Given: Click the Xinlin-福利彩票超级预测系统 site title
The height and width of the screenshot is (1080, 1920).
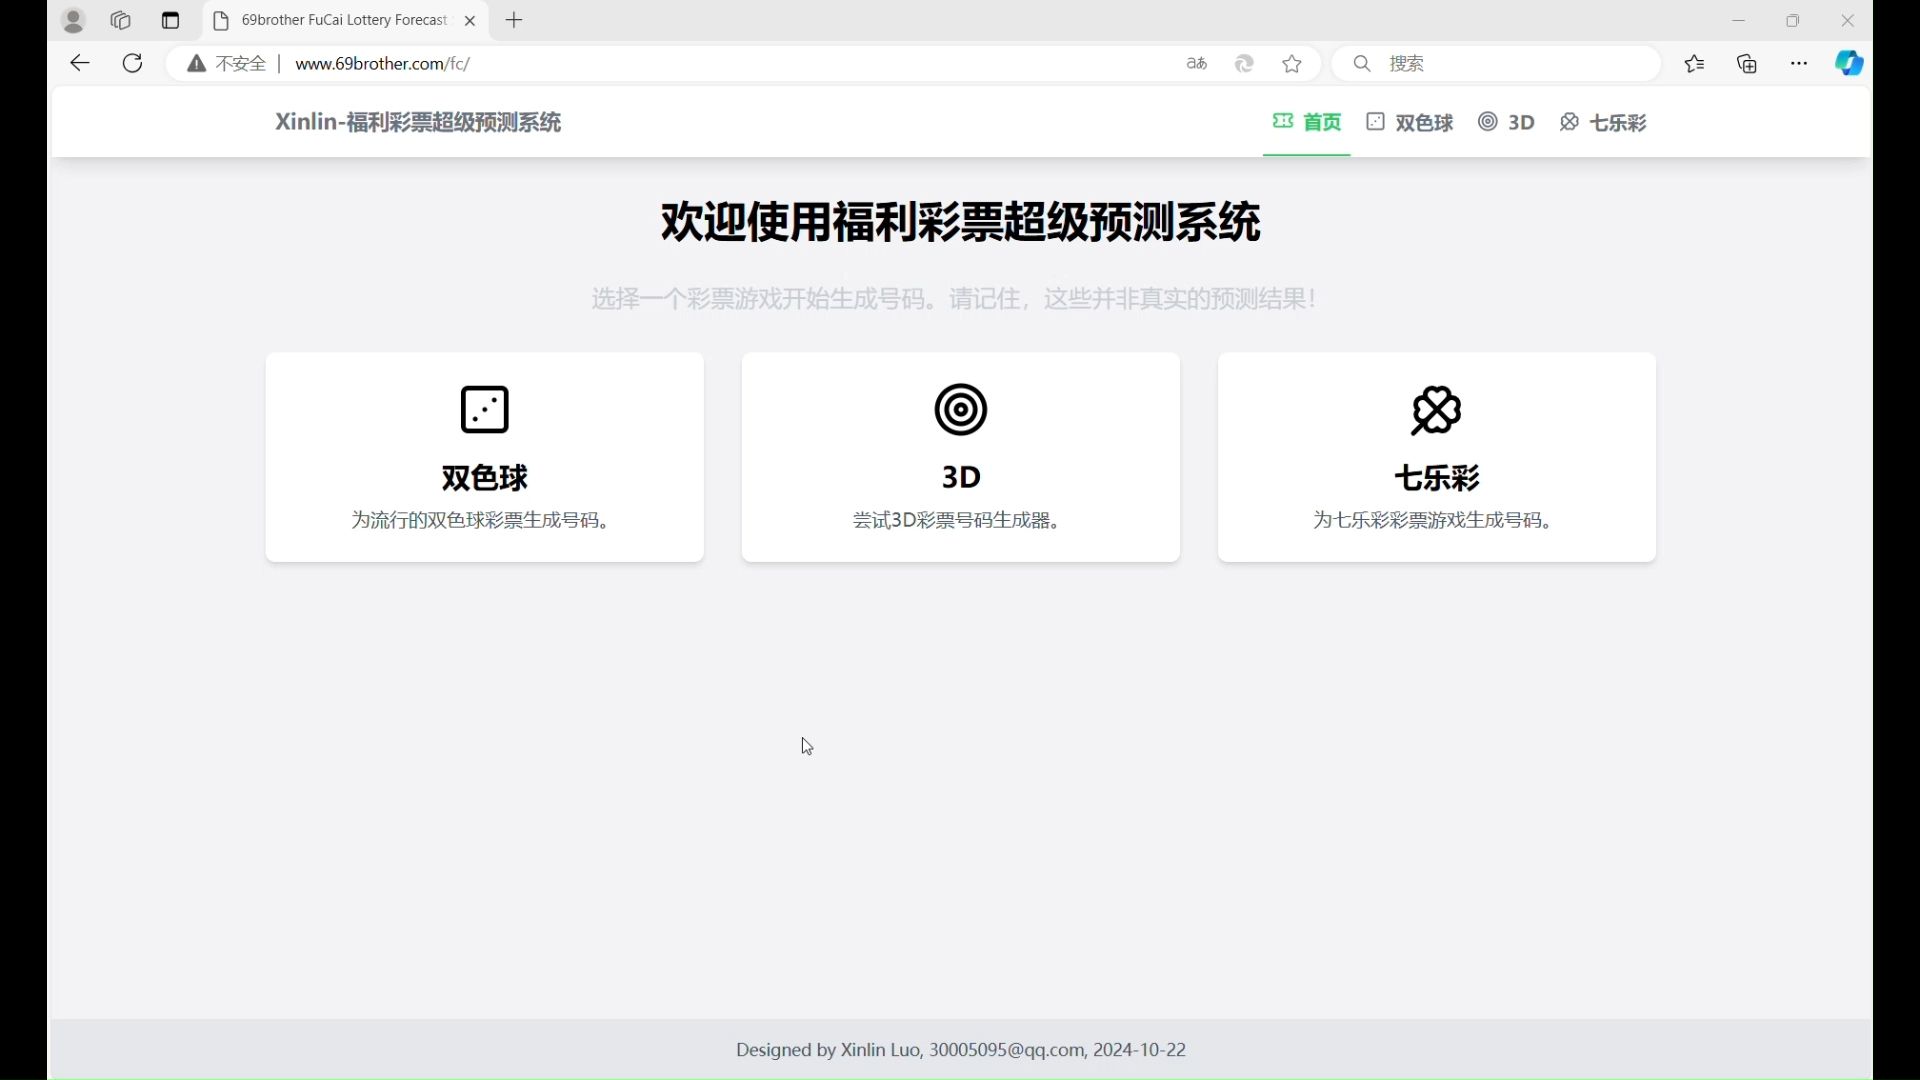Looking at the screenshot, I should click(x=418, y=122).
